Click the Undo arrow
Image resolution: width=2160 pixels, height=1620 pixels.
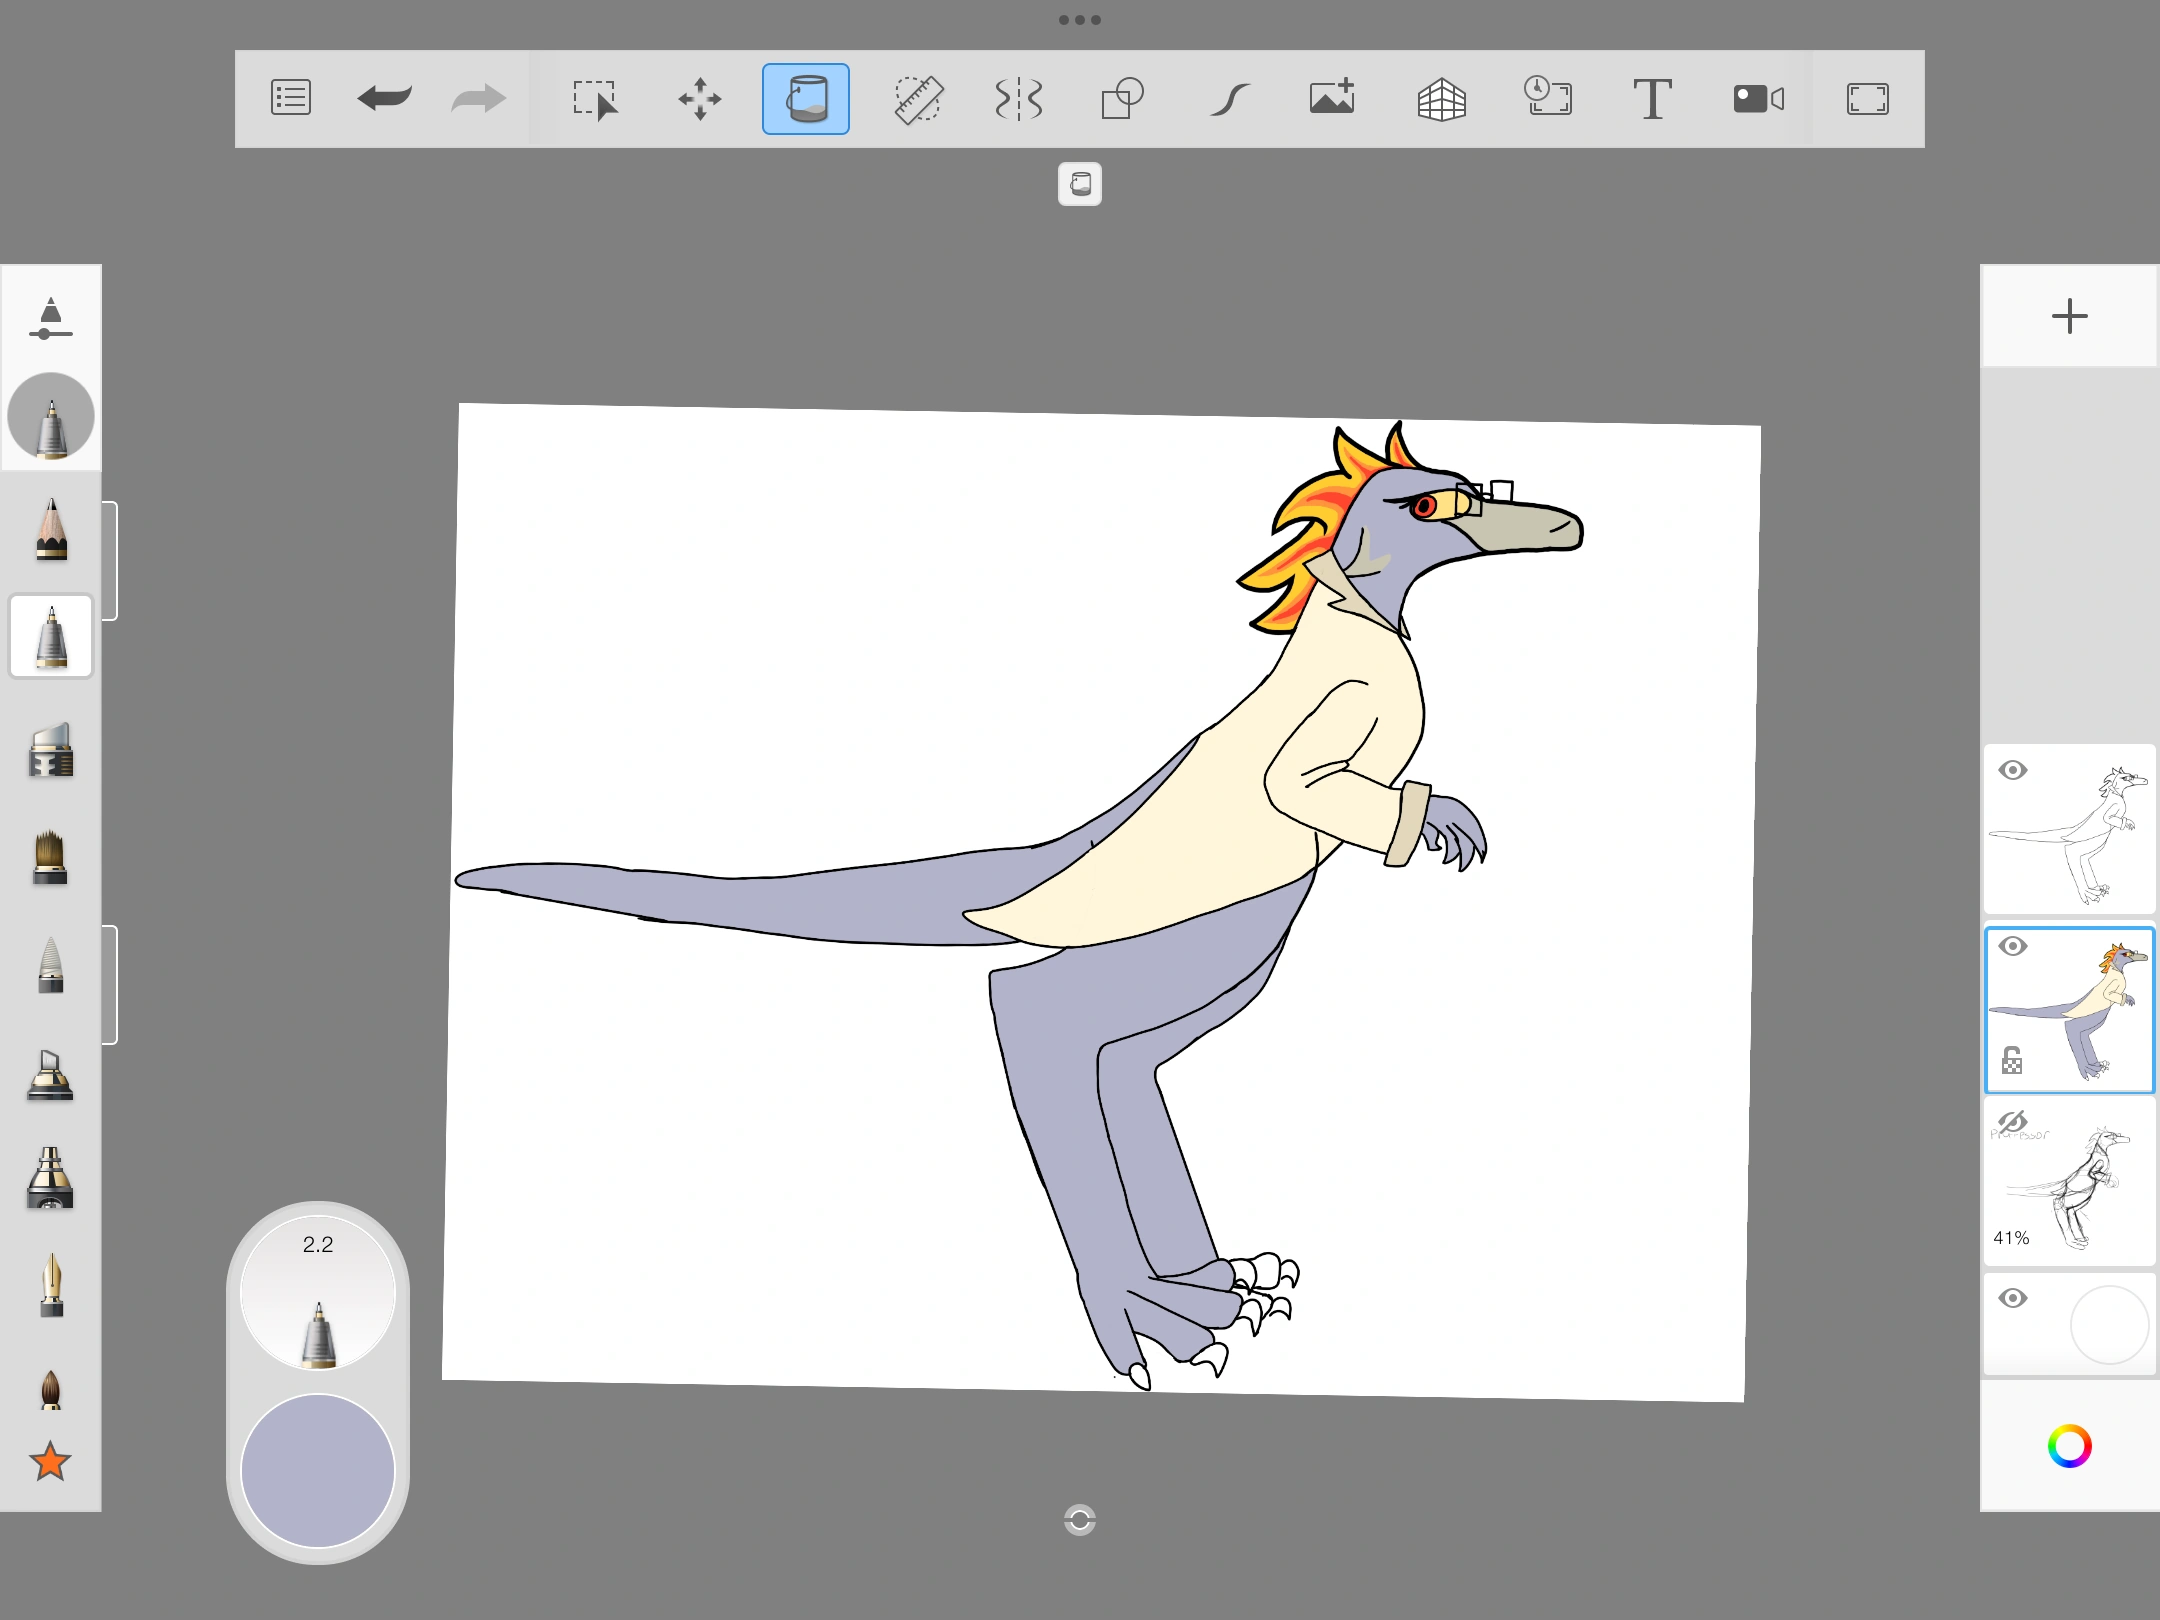tap(385, 99)
